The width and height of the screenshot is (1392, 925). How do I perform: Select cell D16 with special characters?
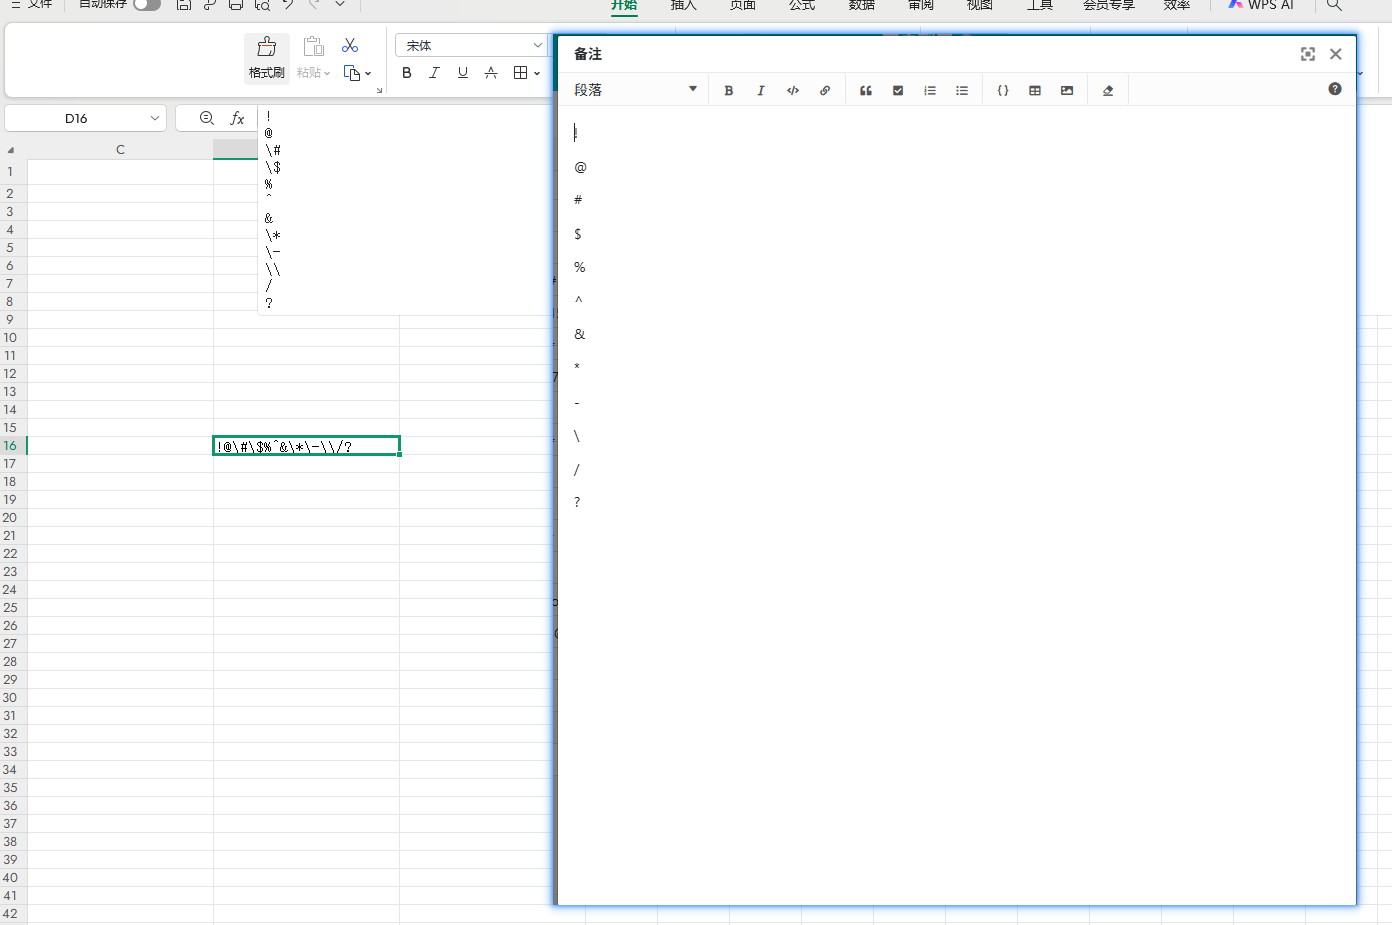(306, 446)
